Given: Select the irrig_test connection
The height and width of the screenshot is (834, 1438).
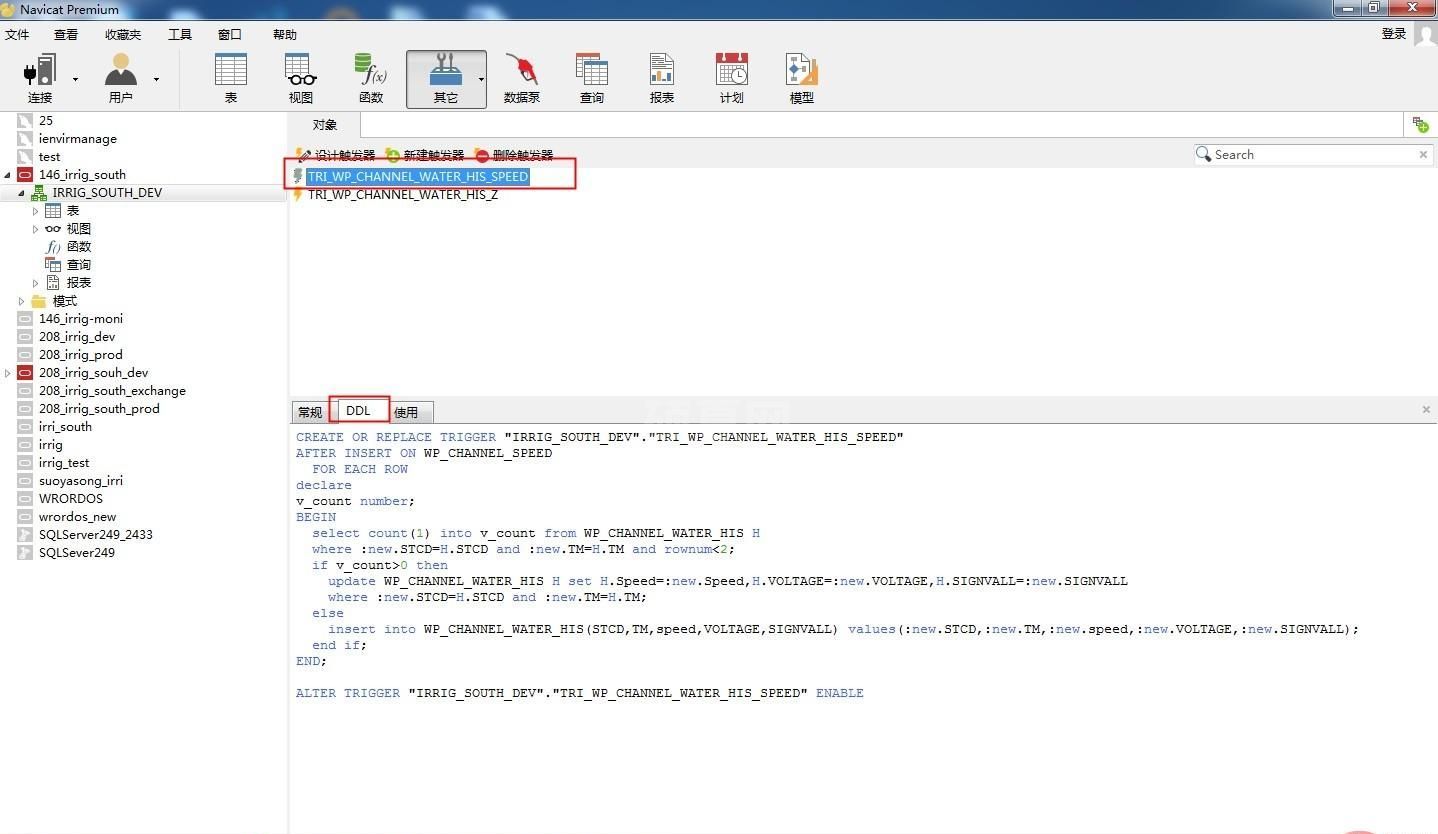Looking at the screenshot, I should point(64,462).
